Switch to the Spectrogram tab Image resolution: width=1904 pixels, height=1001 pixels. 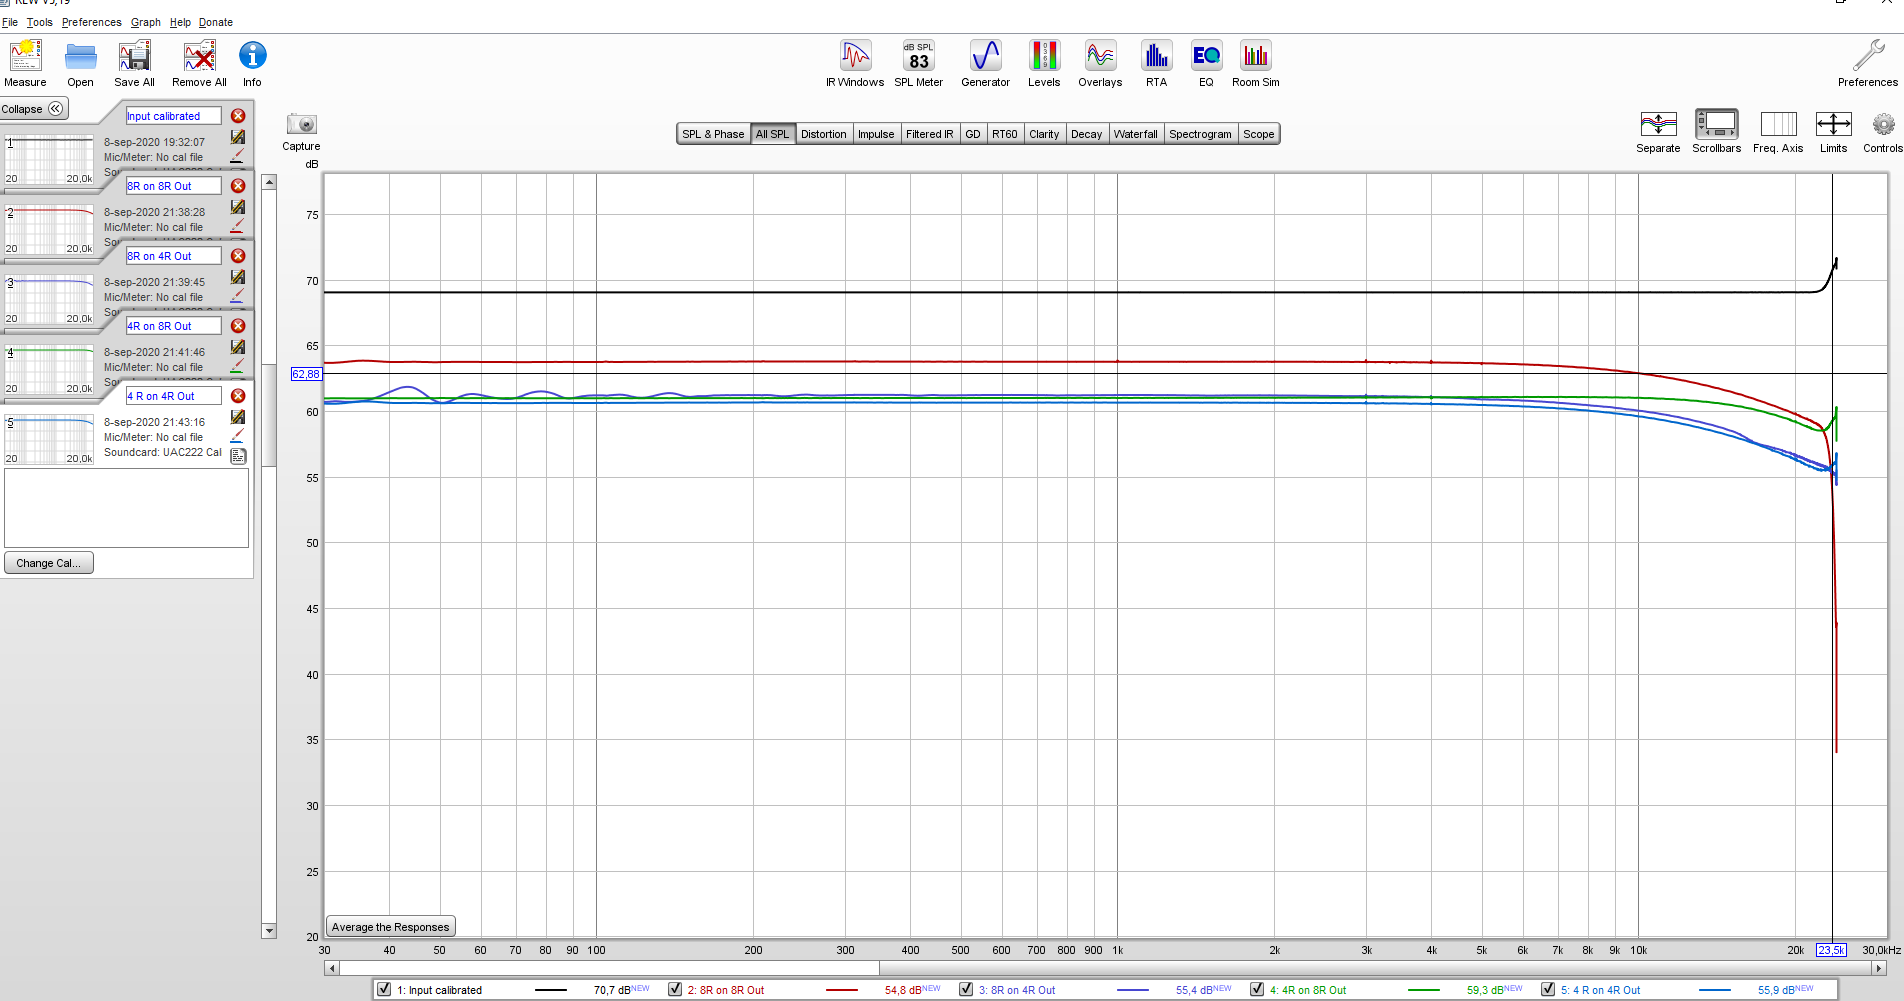(x=1201, y=134)
